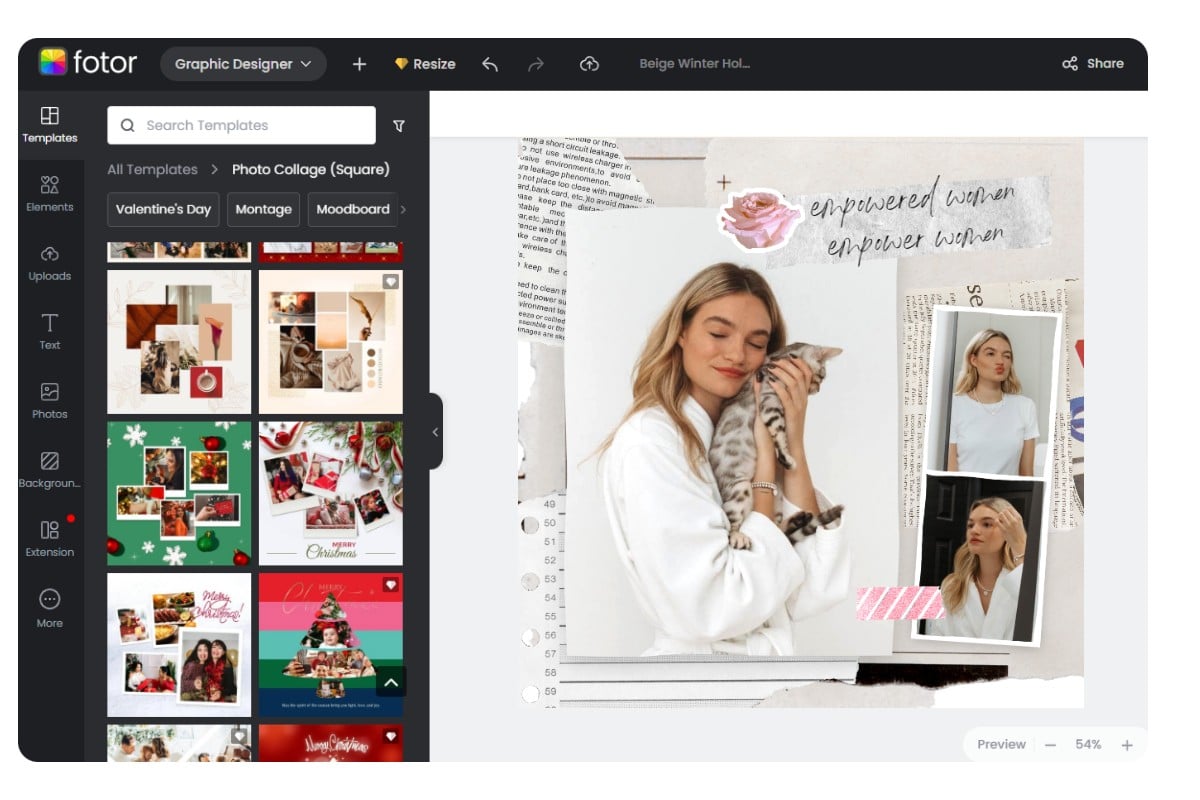Screen dimensions: 1200x800
Task: Click the Undo arrow icon
Action: (489, 63)
